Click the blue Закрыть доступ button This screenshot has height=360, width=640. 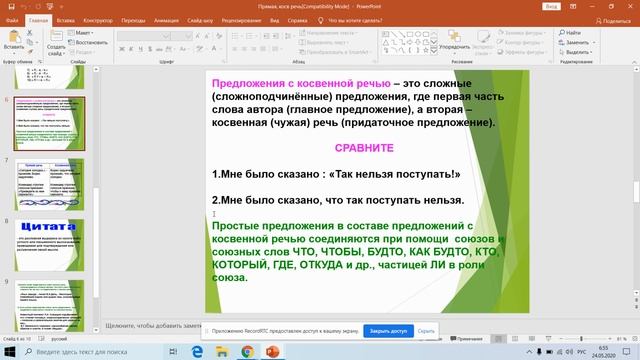click(x=388, y=331)
